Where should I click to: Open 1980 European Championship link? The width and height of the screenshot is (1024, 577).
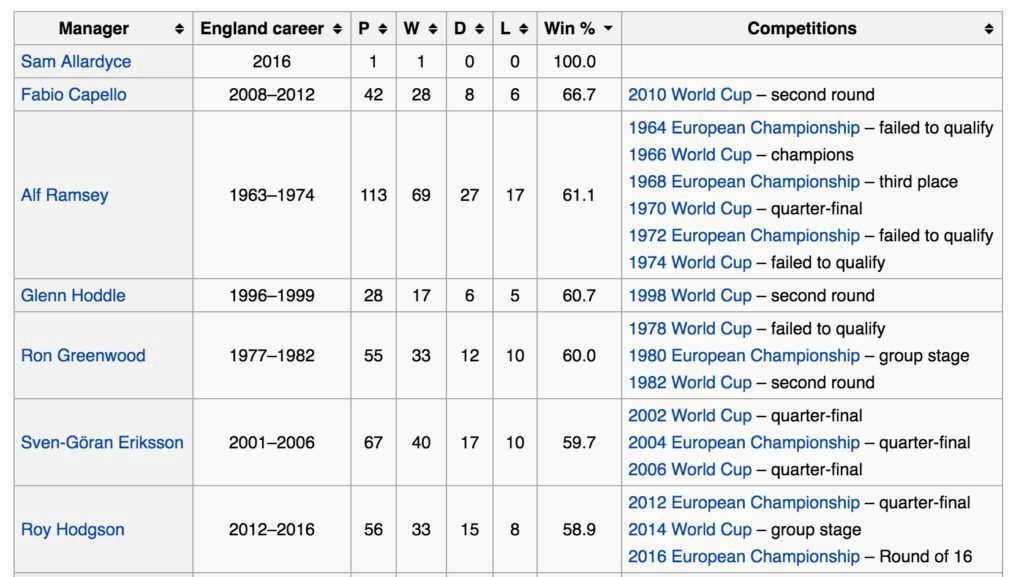(x=743, y=356)
